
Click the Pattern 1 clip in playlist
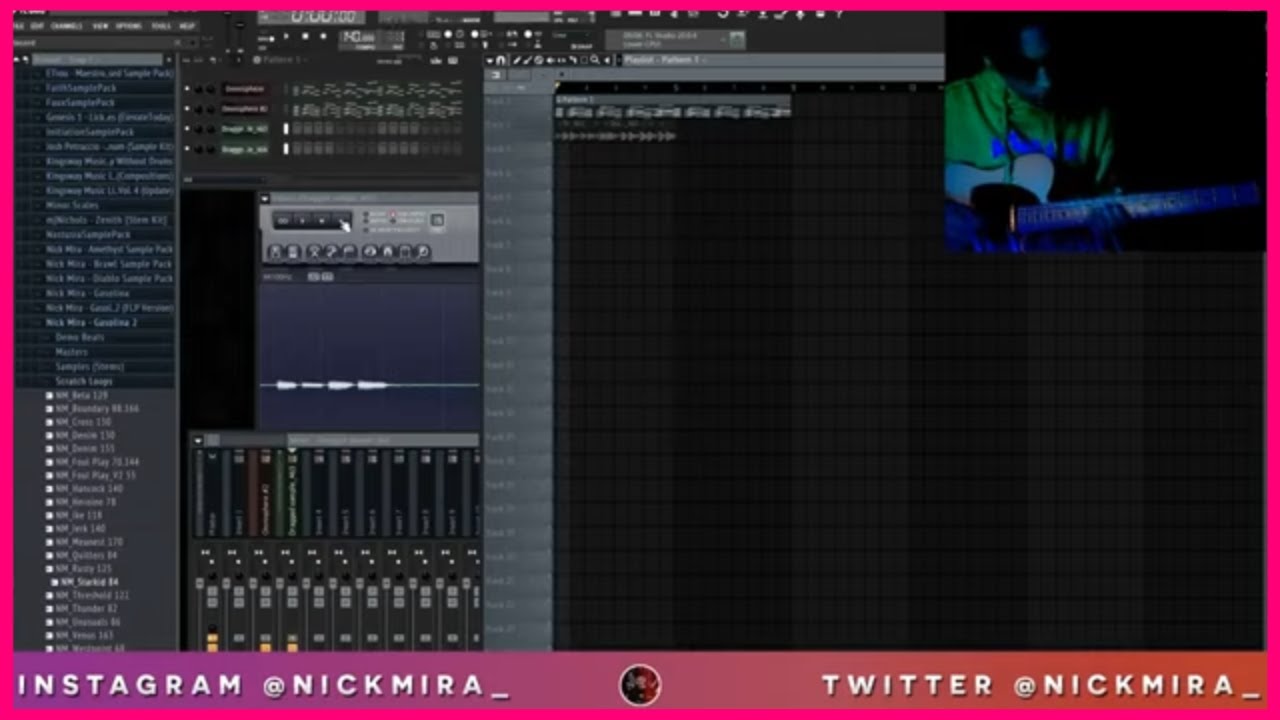673,106
